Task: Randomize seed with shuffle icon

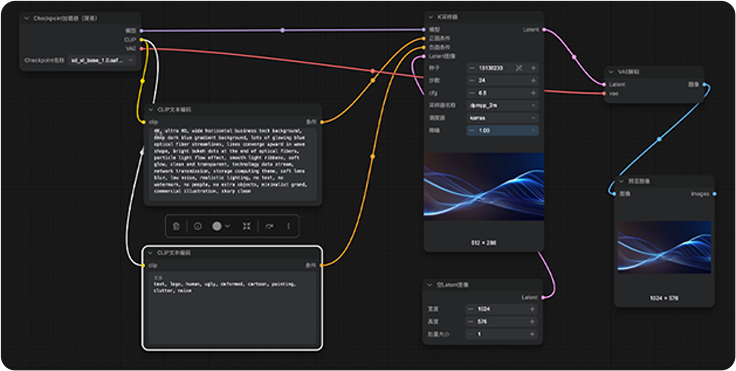Action: (x=519, y=68)
